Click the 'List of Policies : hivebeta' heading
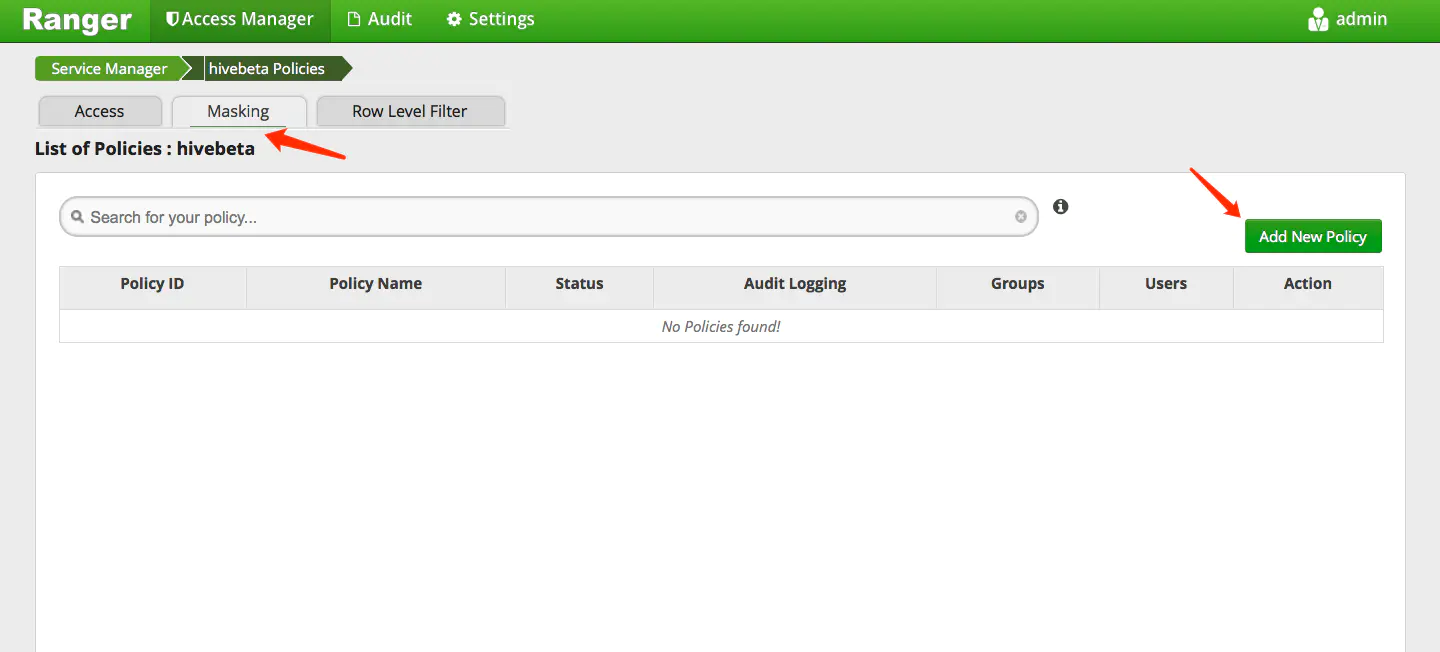 coord(145,149)
